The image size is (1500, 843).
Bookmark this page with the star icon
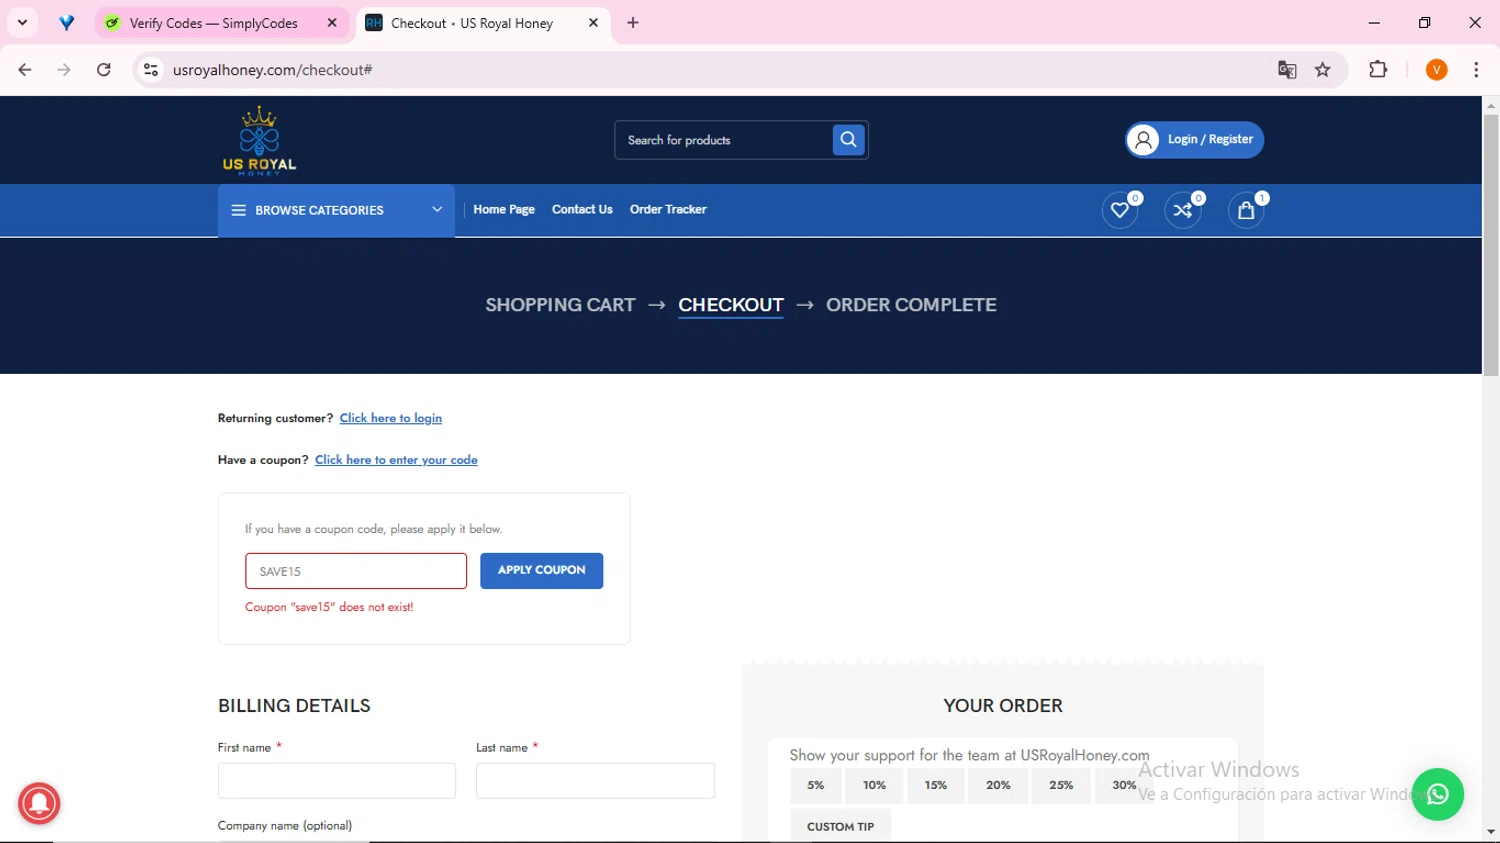pyautogui.click(x=1323, y=70)
